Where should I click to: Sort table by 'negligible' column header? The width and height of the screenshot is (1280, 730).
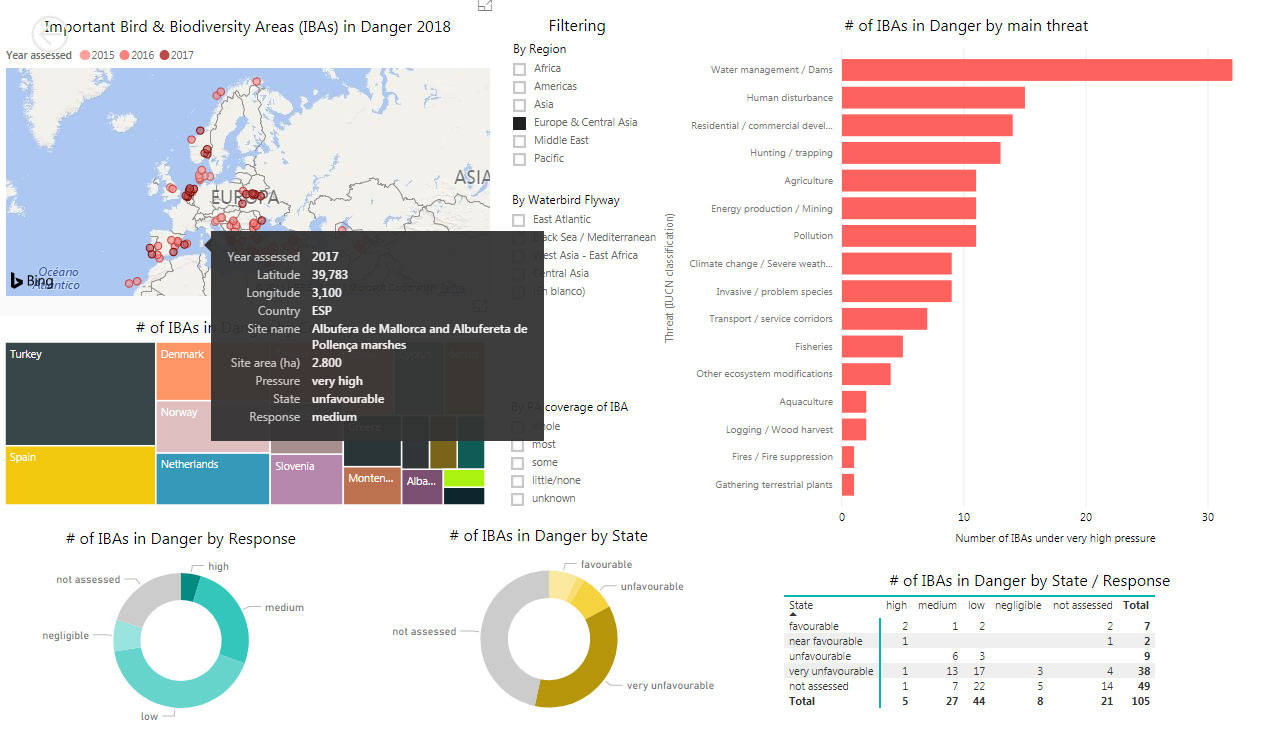tap(1017, 605)
